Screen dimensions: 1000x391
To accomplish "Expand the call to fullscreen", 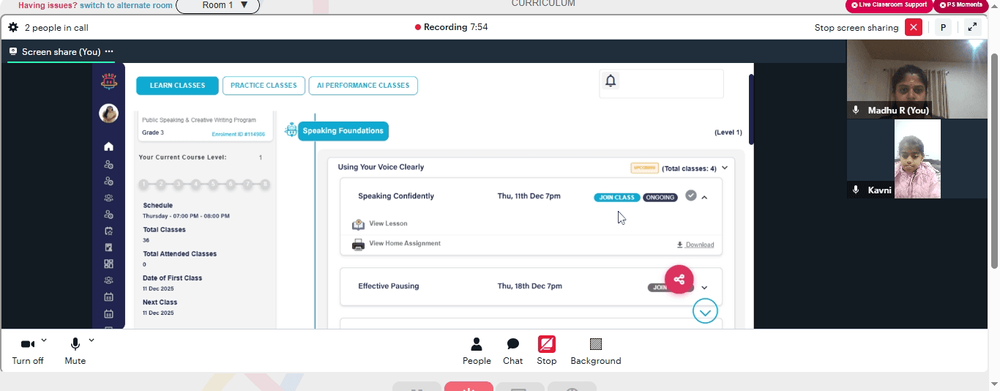I will 972,27.
